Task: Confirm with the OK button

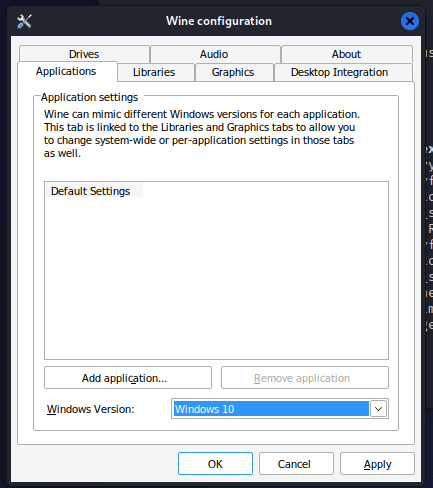Action: (215, 464)
